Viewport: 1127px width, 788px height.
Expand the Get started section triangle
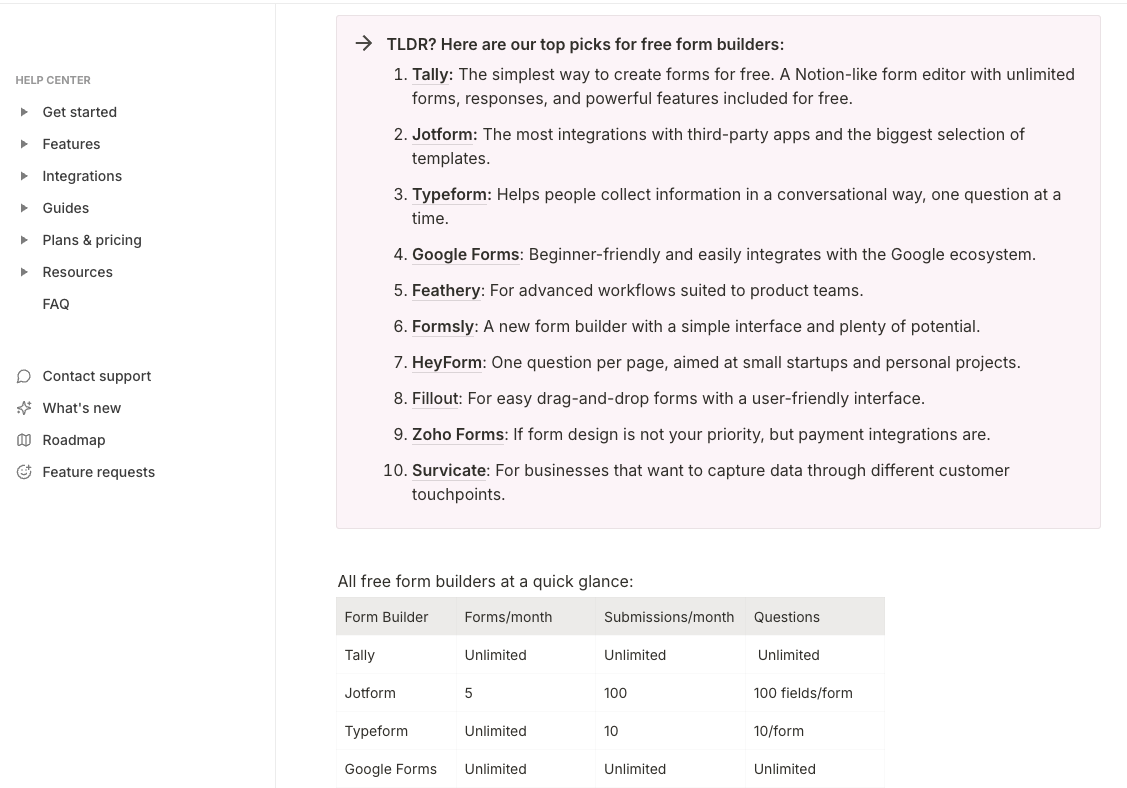pos(24,112)
